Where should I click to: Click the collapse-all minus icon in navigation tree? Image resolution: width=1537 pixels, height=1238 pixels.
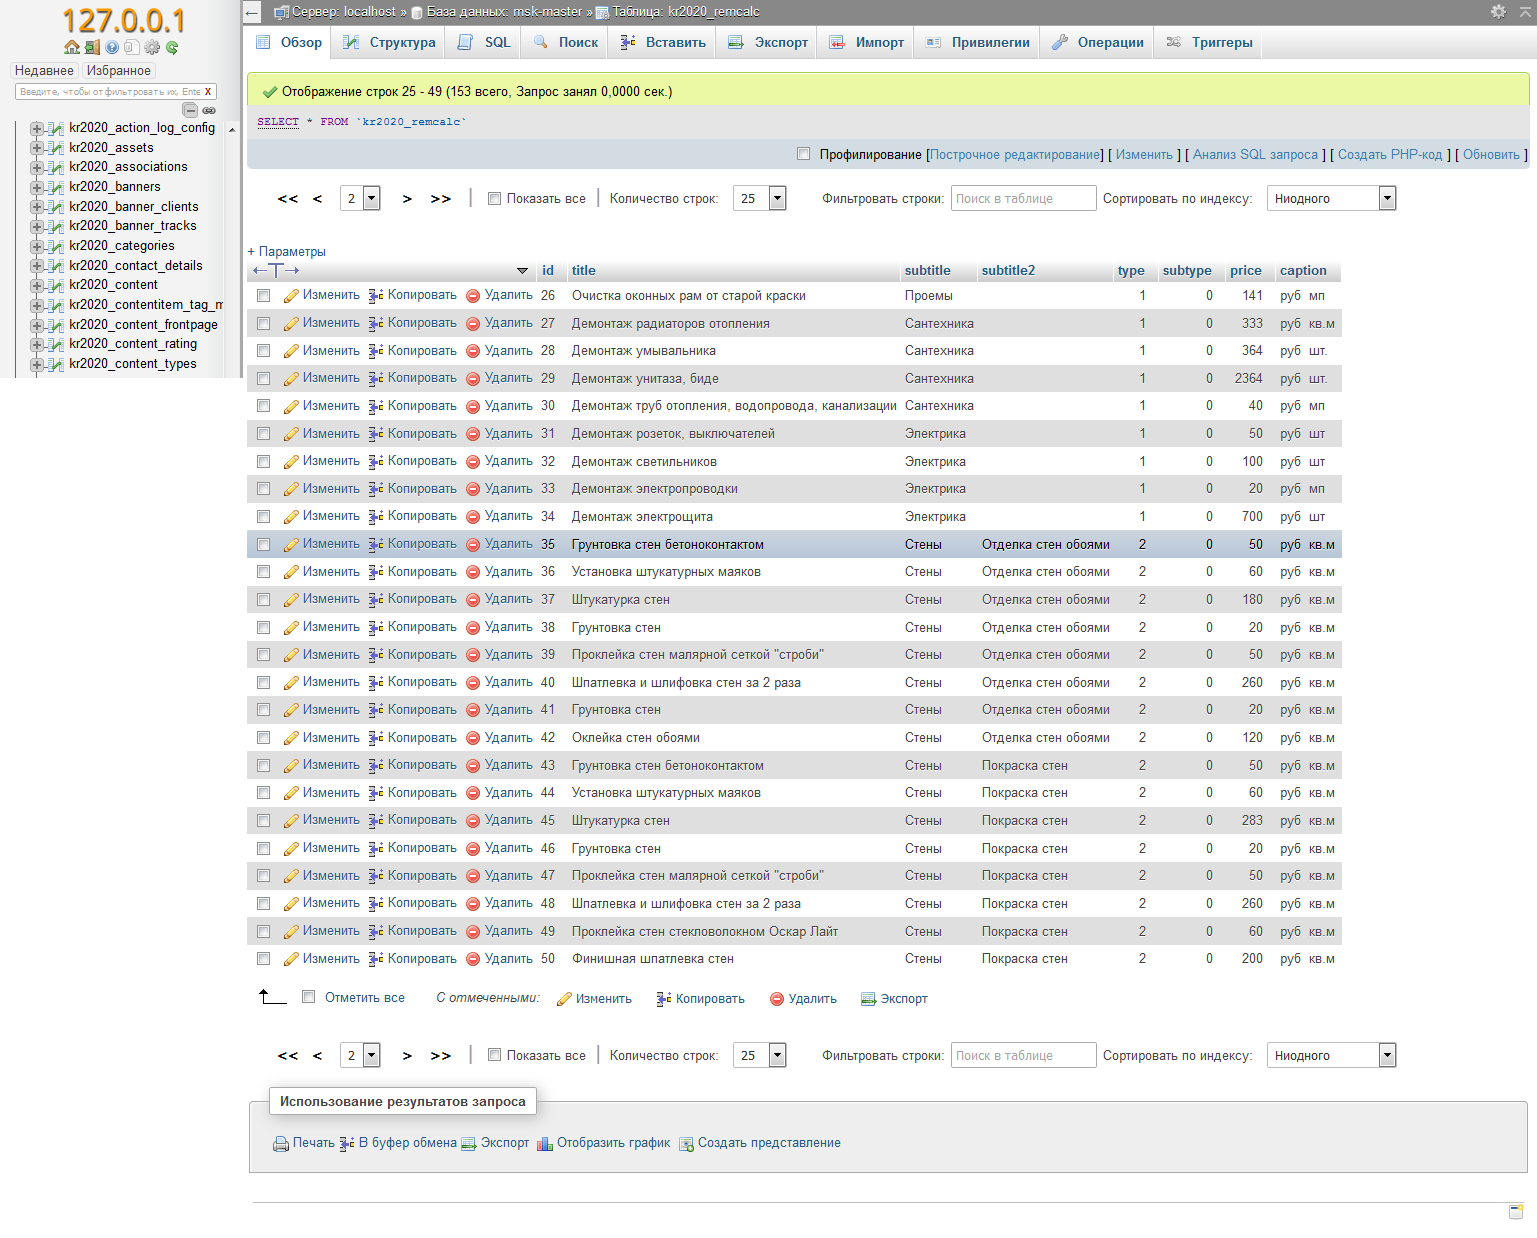(x=190, y=110)
